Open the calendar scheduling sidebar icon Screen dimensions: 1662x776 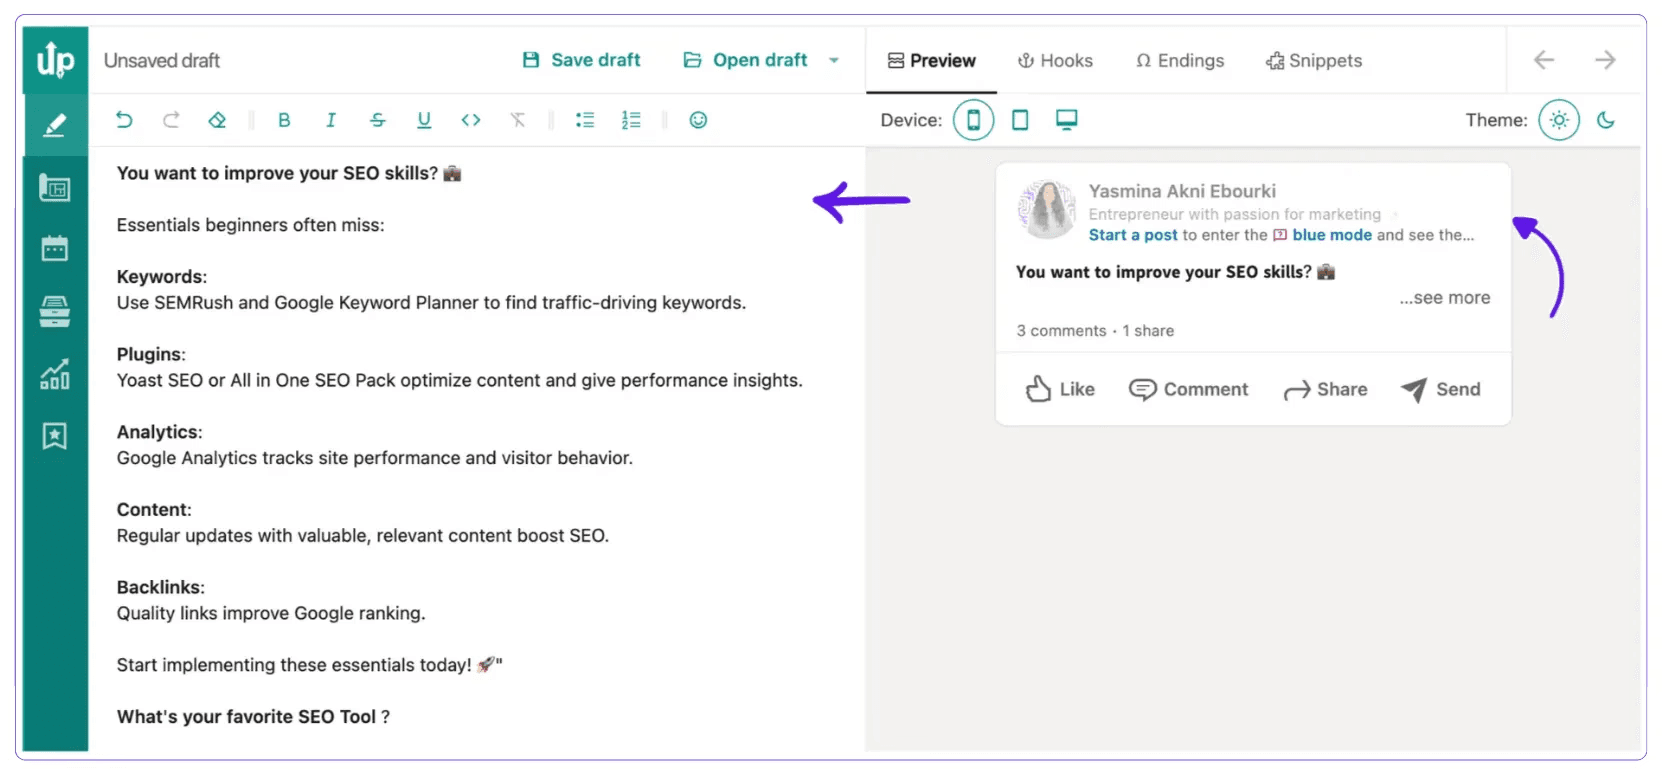click(55, 248)
